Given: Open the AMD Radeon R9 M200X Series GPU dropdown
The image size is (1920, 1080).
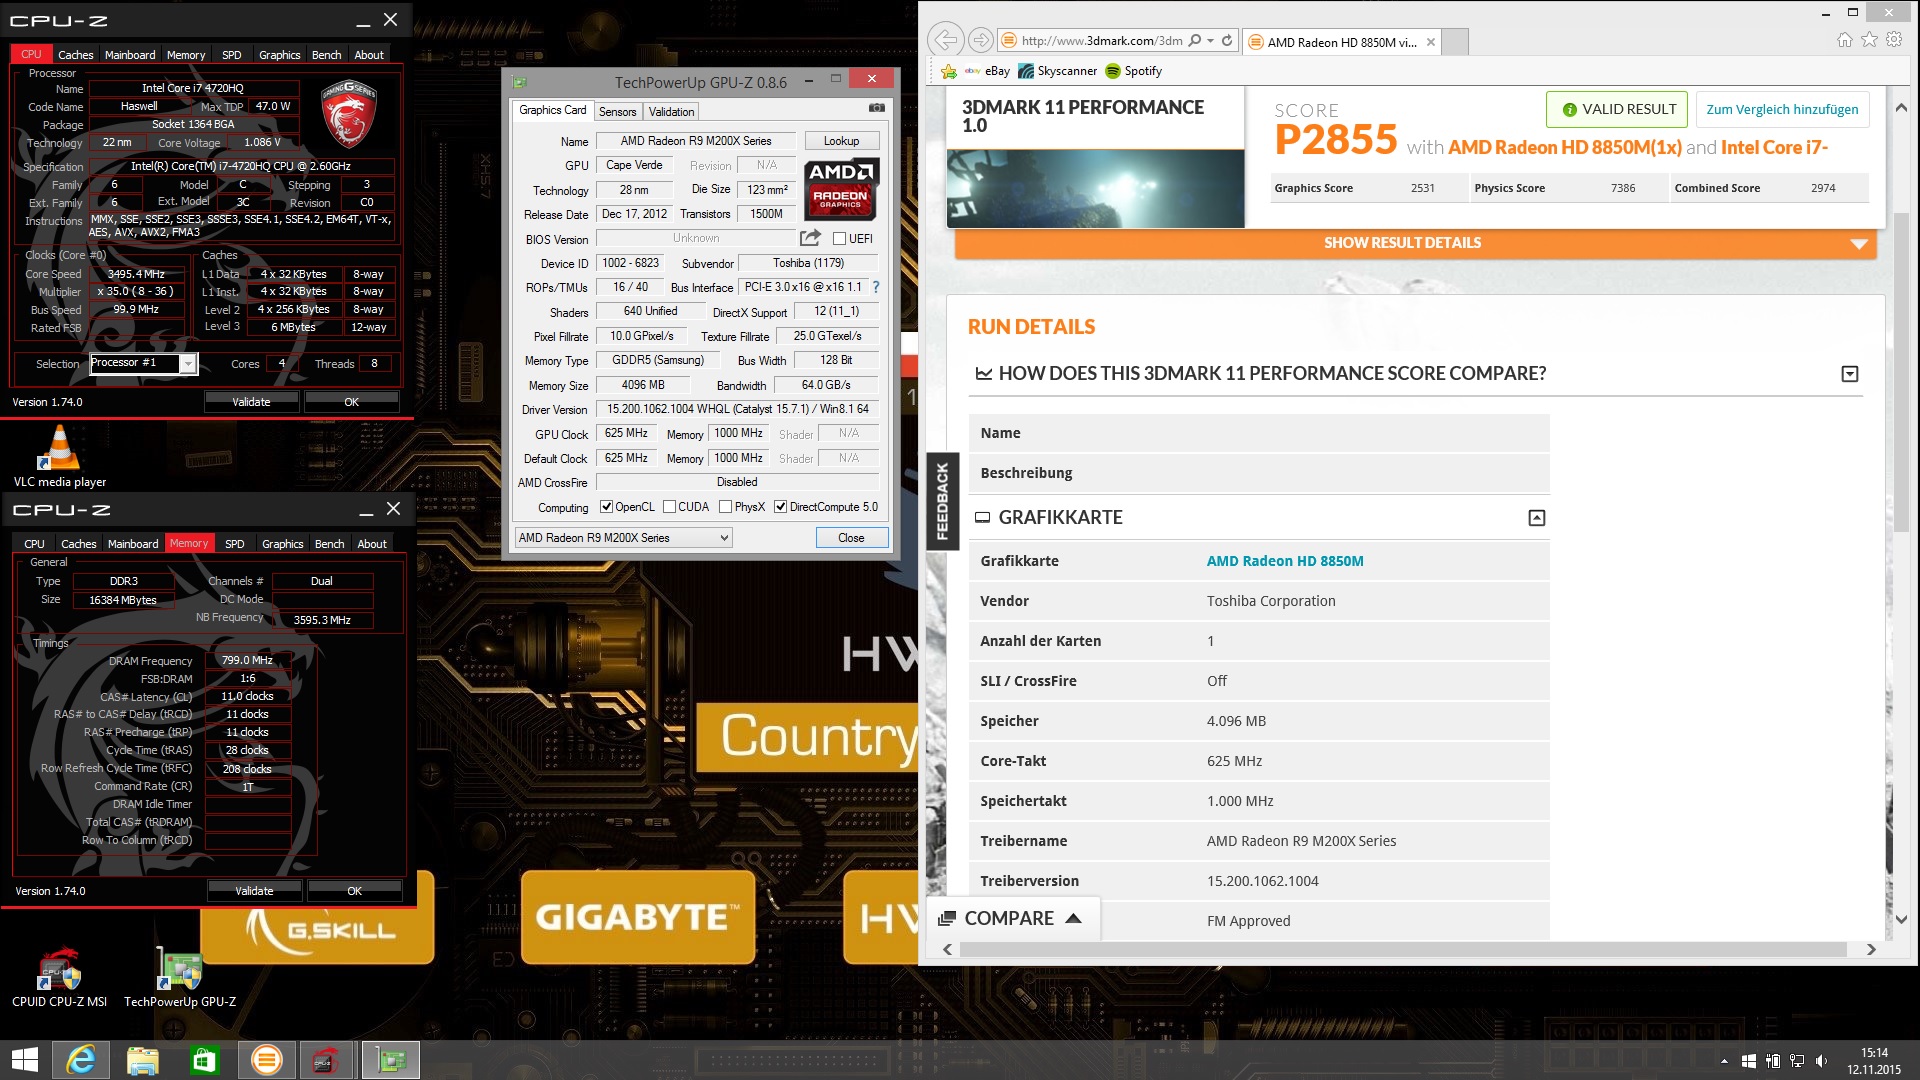Looking at the screenshot, I should point(623,538).
